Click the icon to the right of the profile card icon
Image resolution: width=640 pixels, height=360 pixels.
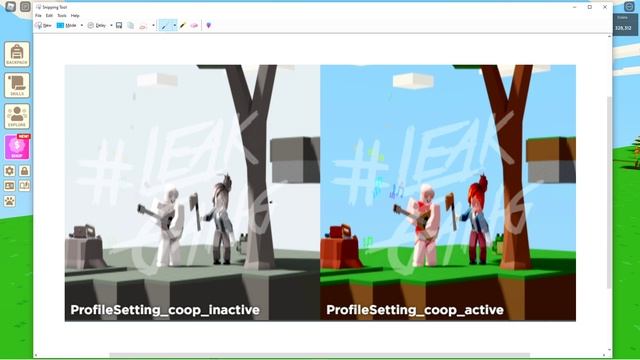24,186
